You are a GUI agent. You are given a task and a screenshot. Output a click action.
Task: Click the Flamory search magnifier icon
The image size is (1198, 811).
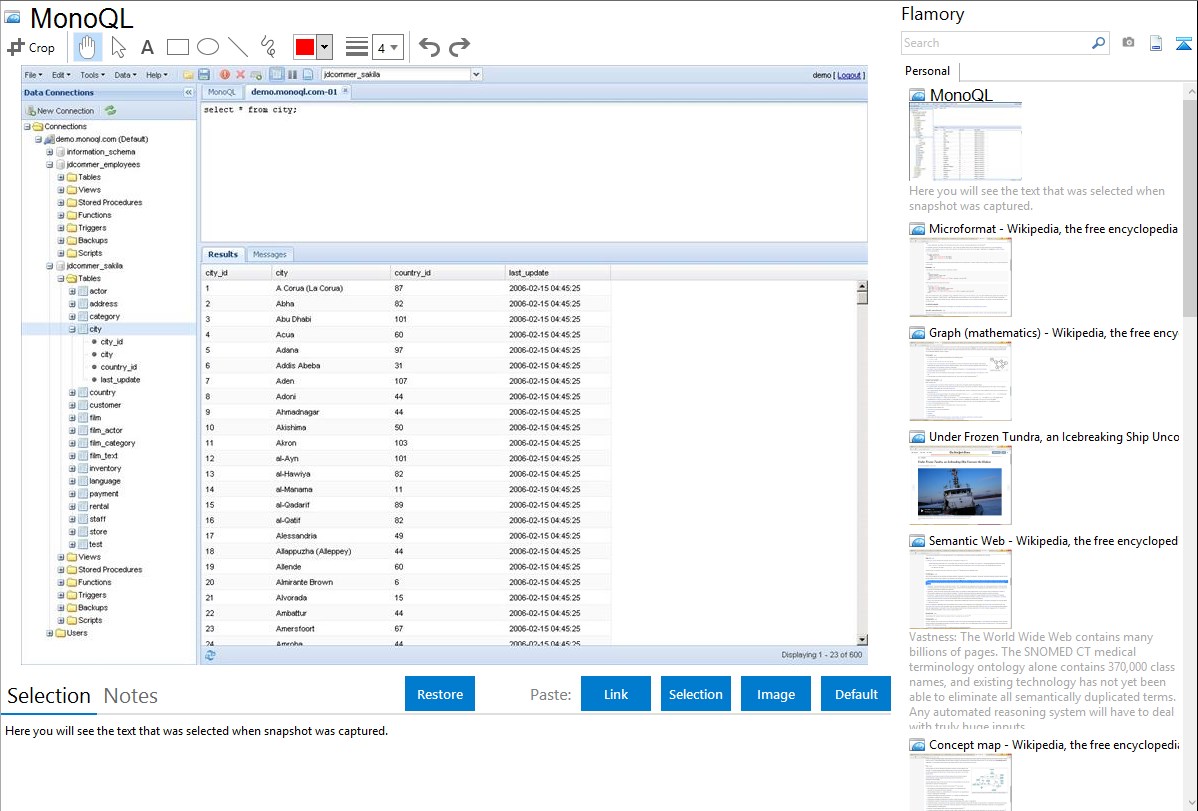coord(1098,43)
